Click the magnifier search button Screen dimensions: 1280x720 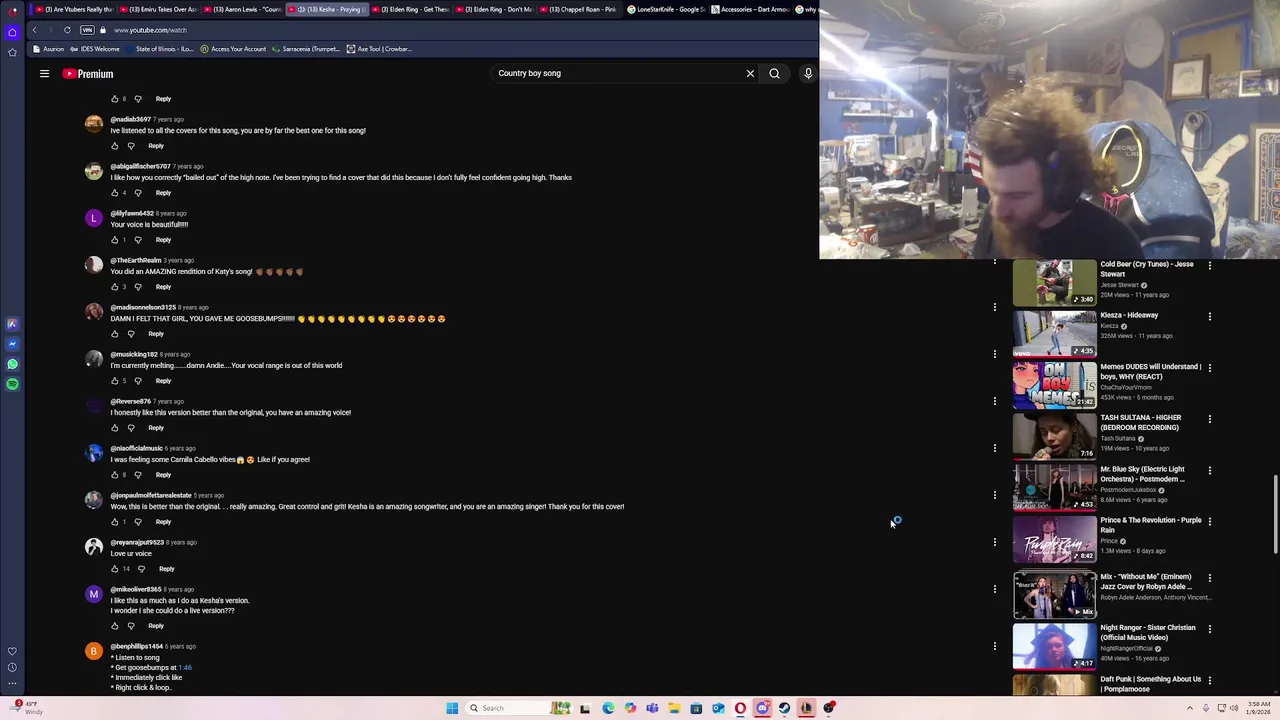pos(774,73)
